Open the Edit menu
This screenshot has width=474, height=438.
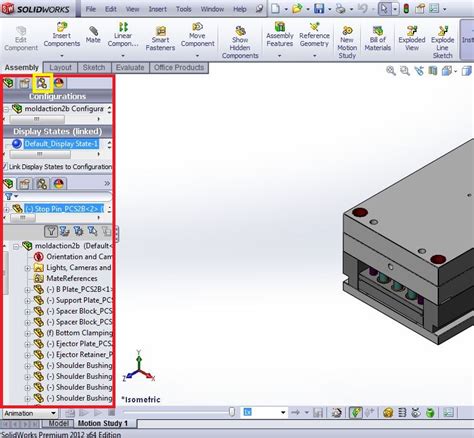(x=111, y=9)
